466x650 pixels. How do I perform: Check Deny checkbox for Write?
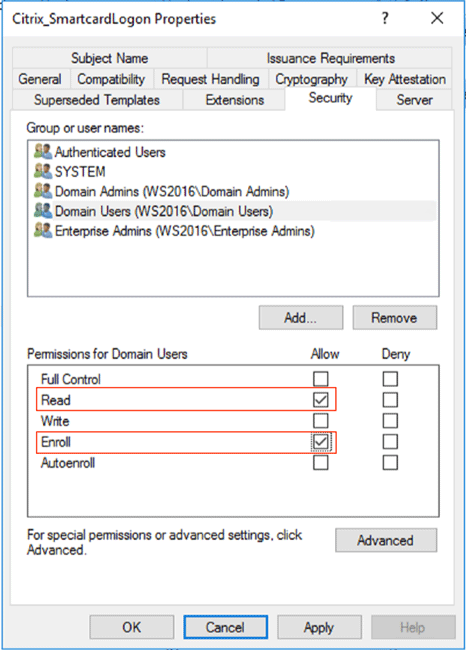point(390,421)
